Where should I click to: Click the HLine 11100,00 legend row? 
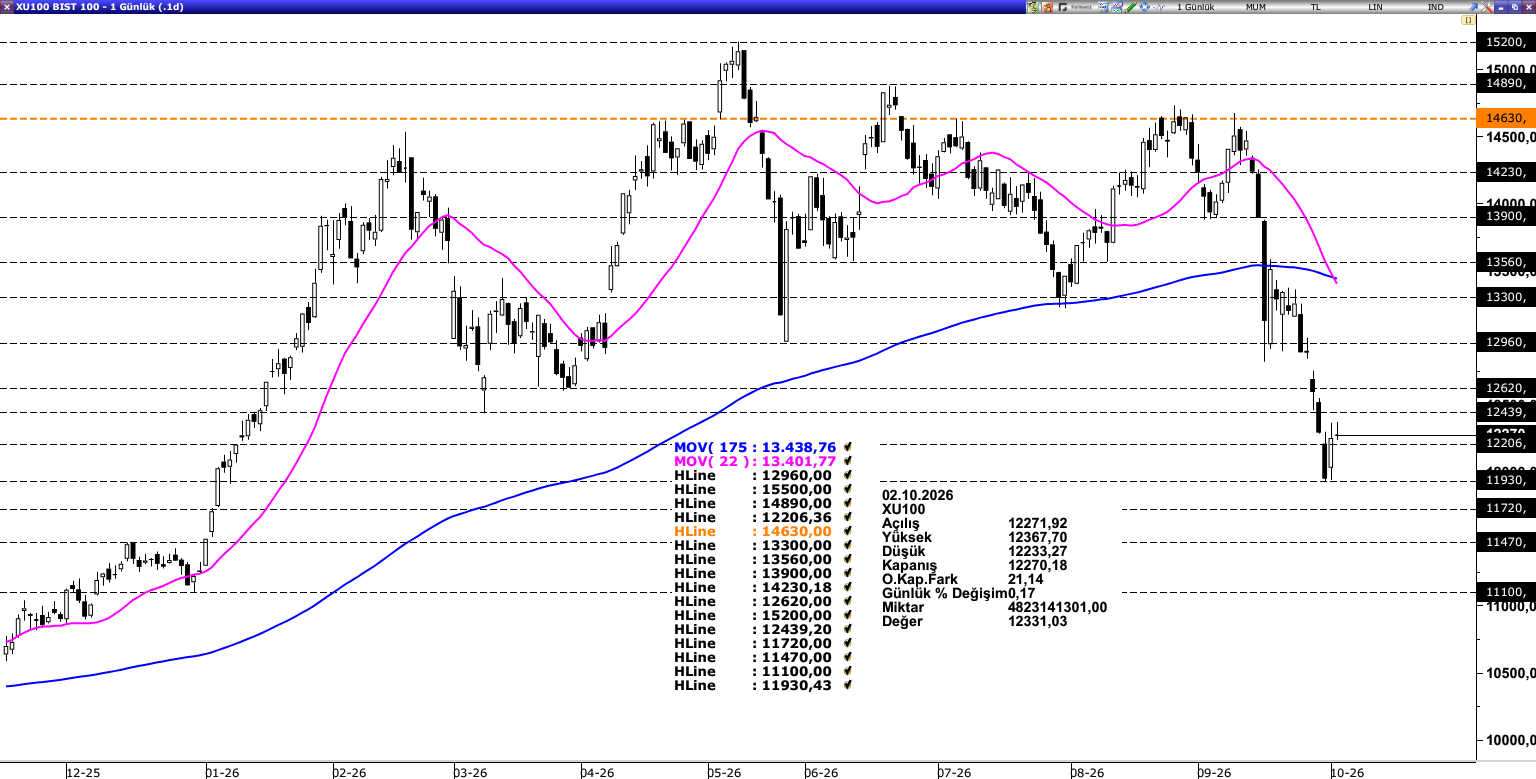pyautogui.click(x=763, y=671)
